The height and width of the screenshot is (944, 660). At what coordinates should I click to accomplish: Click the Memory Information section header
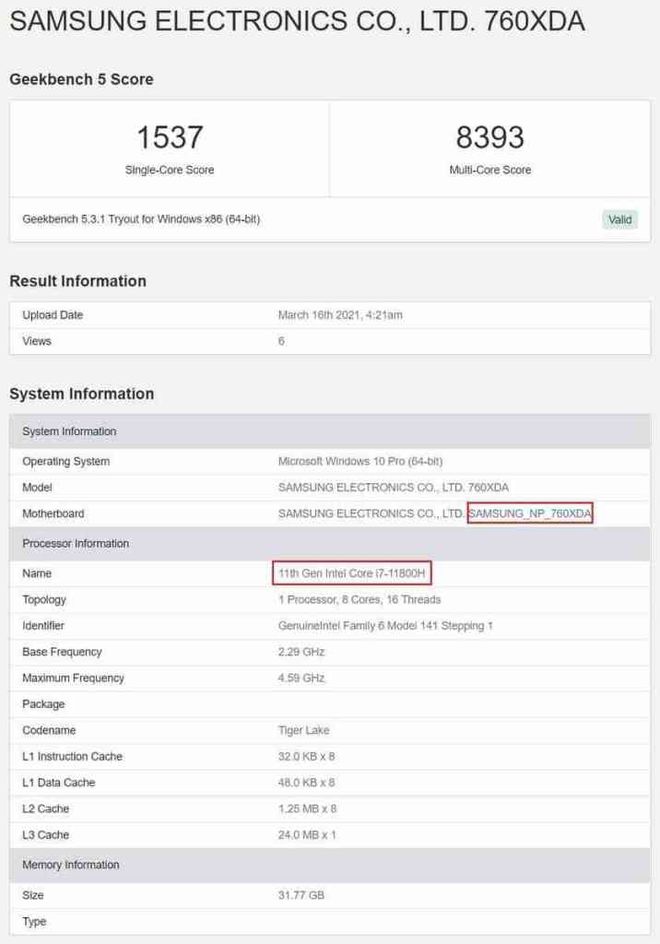71,865
